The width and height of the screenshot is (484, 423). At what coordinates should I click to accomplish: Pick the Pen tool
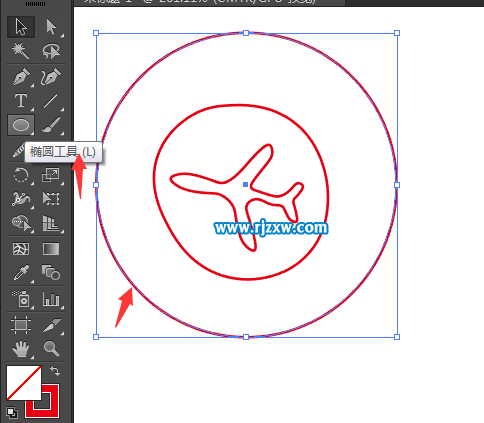pos(21,77)
